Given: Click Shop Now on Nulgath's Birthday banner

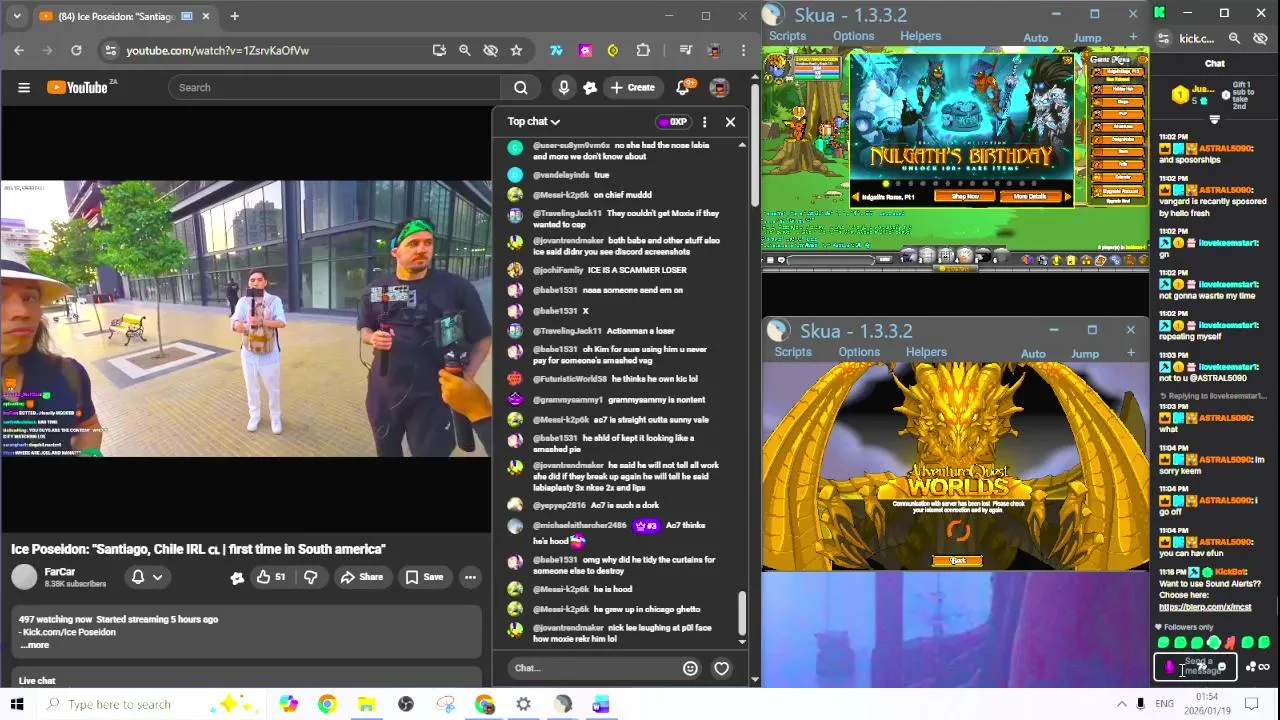Looking at the screenshot, I should click(965, 196).
